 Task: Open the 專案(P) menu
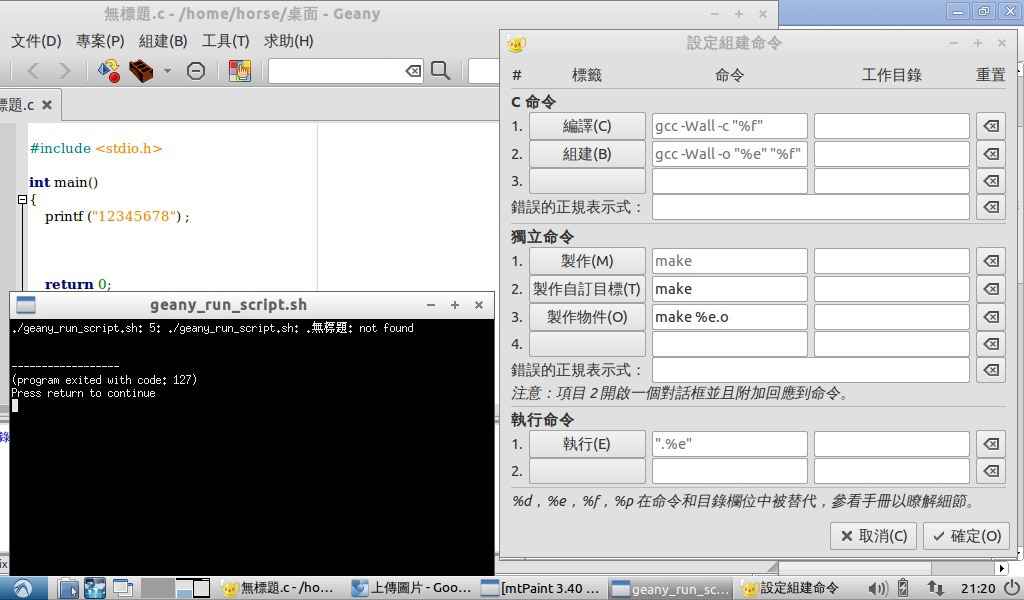(x=100, y=41)
